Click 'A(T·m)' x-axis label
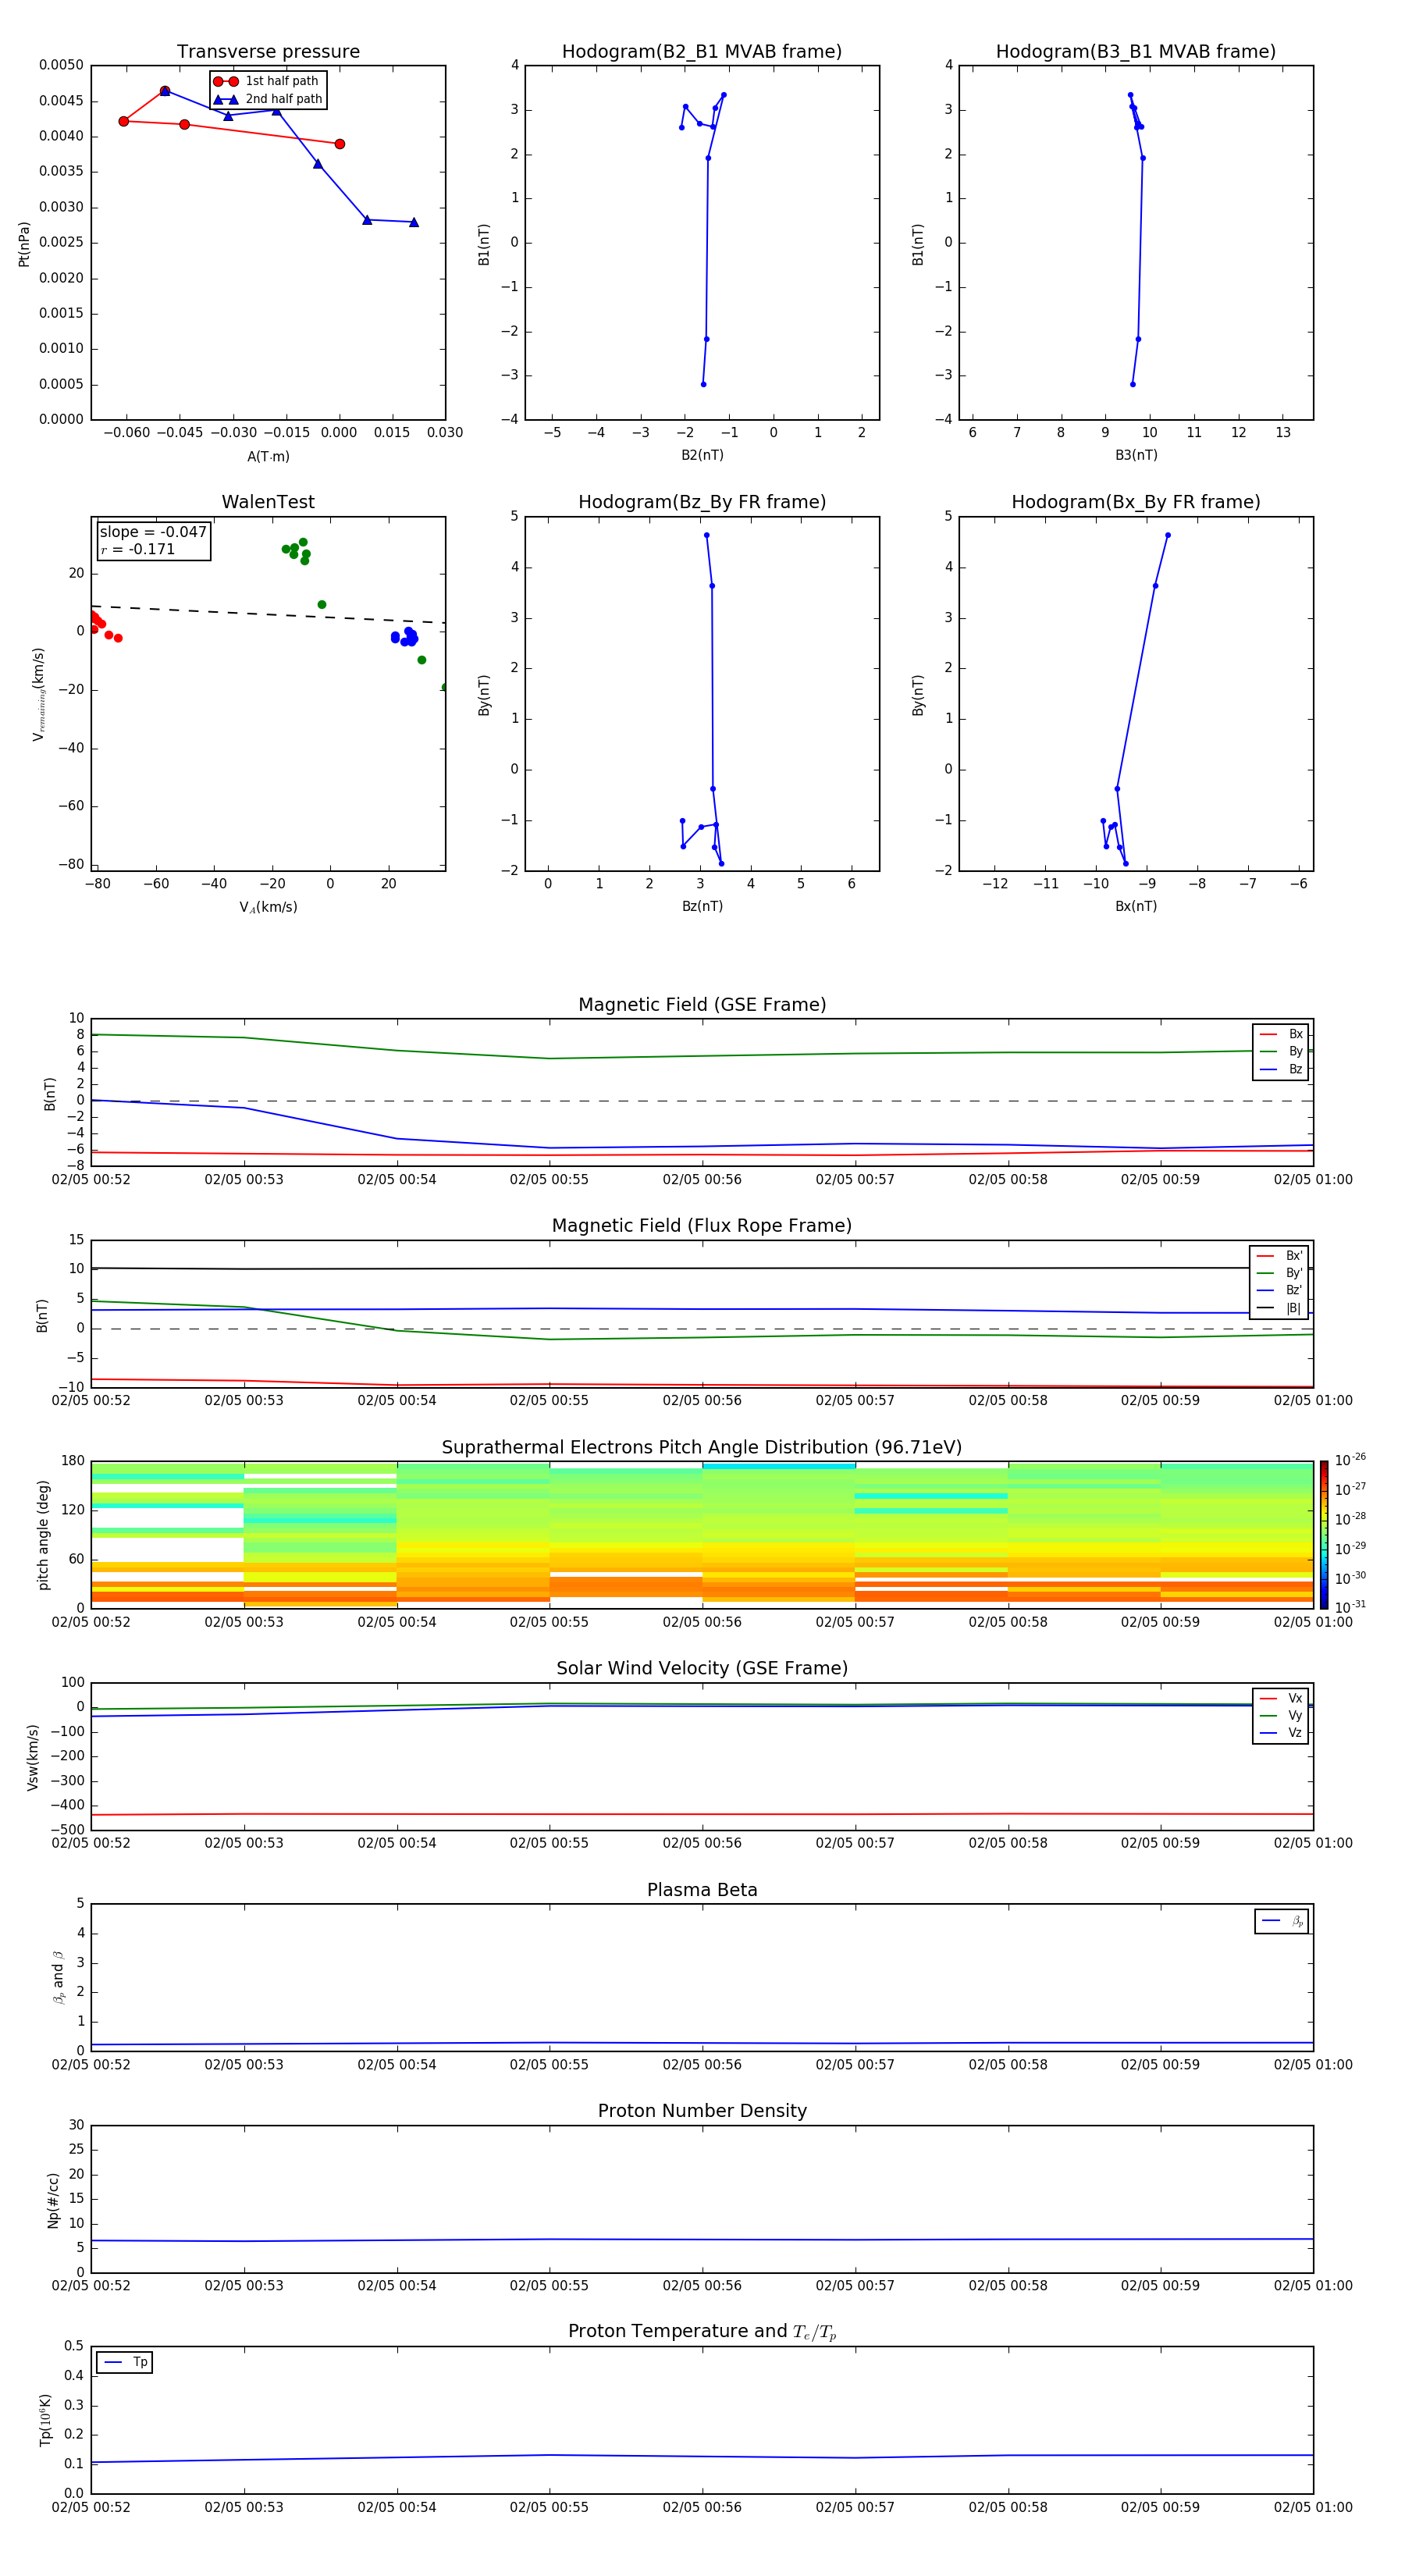 click(268, 457)
